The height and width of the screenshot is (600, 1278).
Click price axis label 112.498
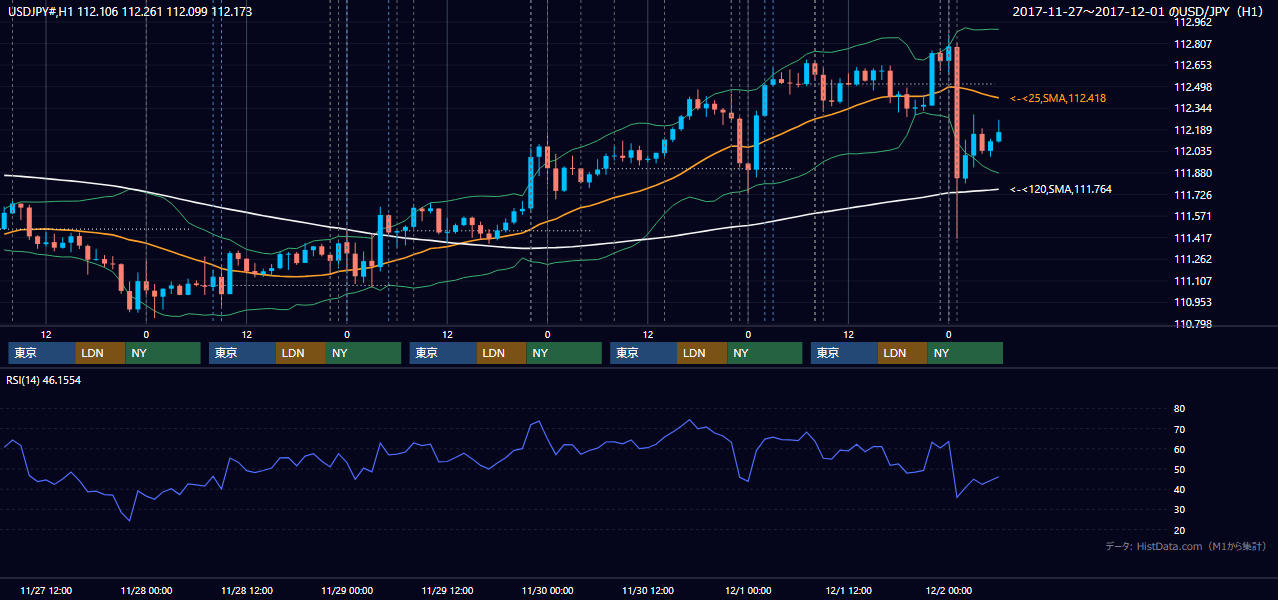pyautogui.click(x=1192, y=87)
